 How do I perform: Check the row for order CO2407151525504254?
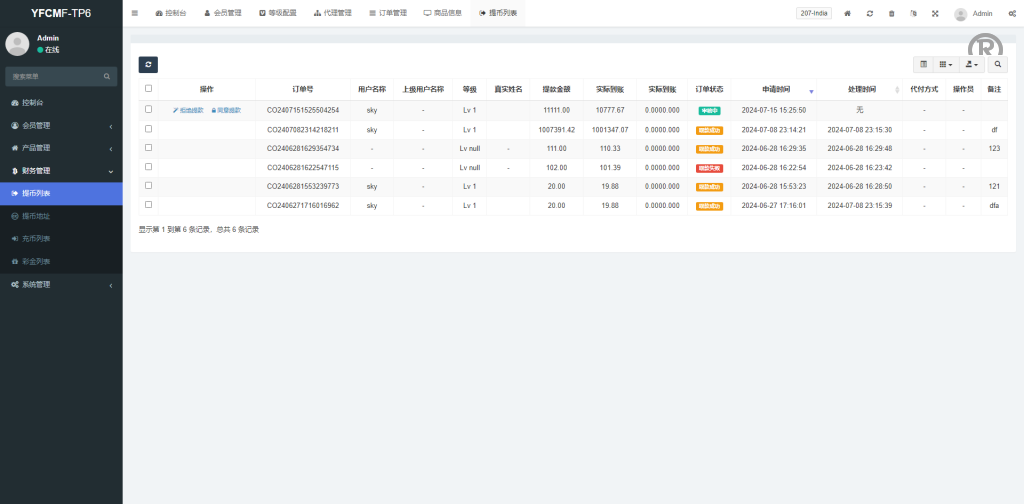pyautogui.click(x=149, y=110)
